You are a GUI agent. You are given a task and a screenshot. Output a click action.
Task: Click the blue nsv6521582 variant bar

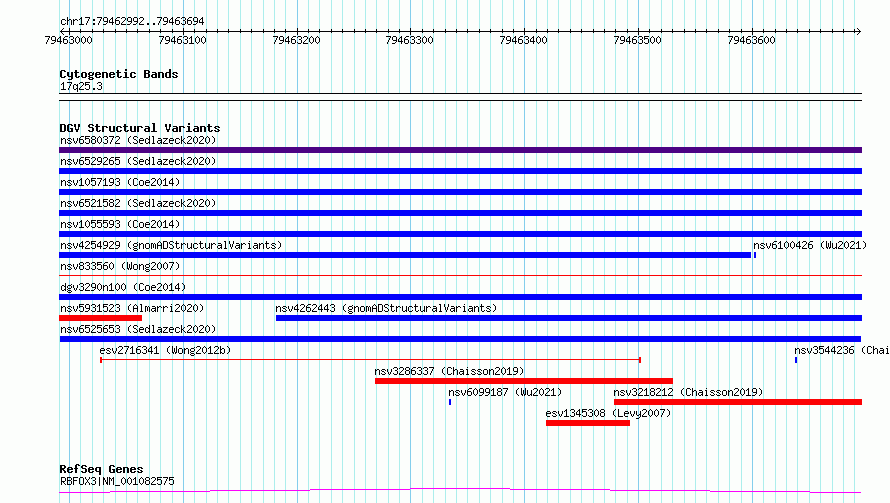[x=460, y=213]
